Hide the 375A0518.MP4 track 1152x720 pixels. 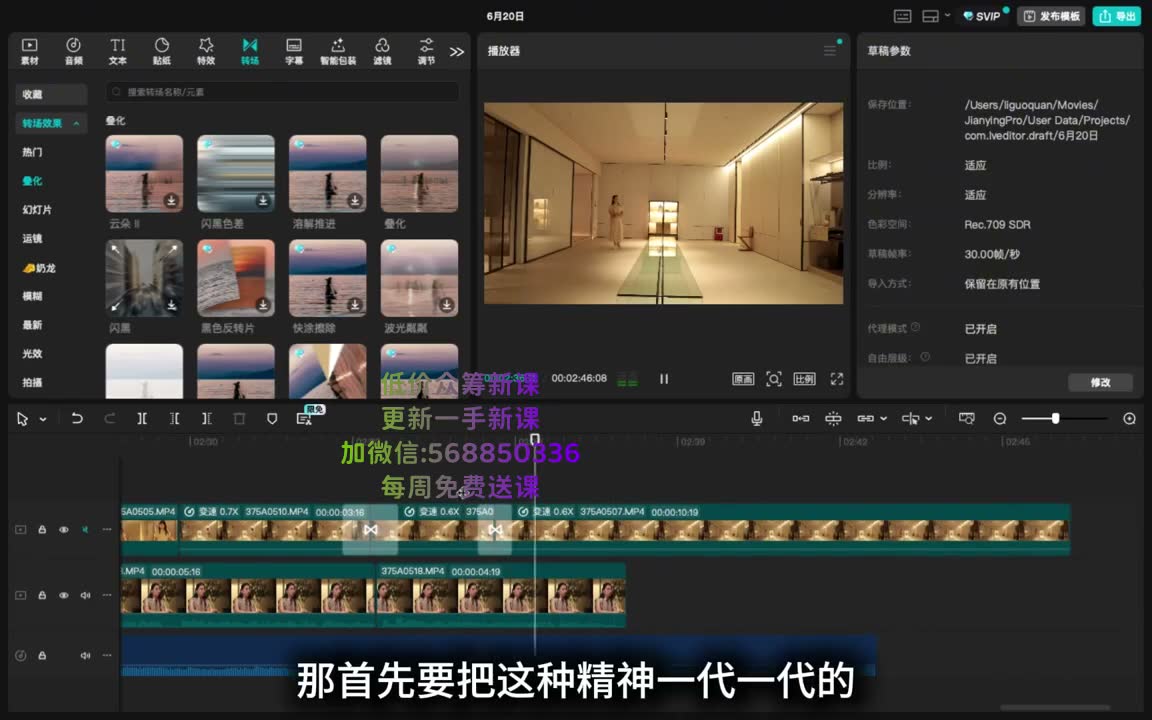point(64,595)
